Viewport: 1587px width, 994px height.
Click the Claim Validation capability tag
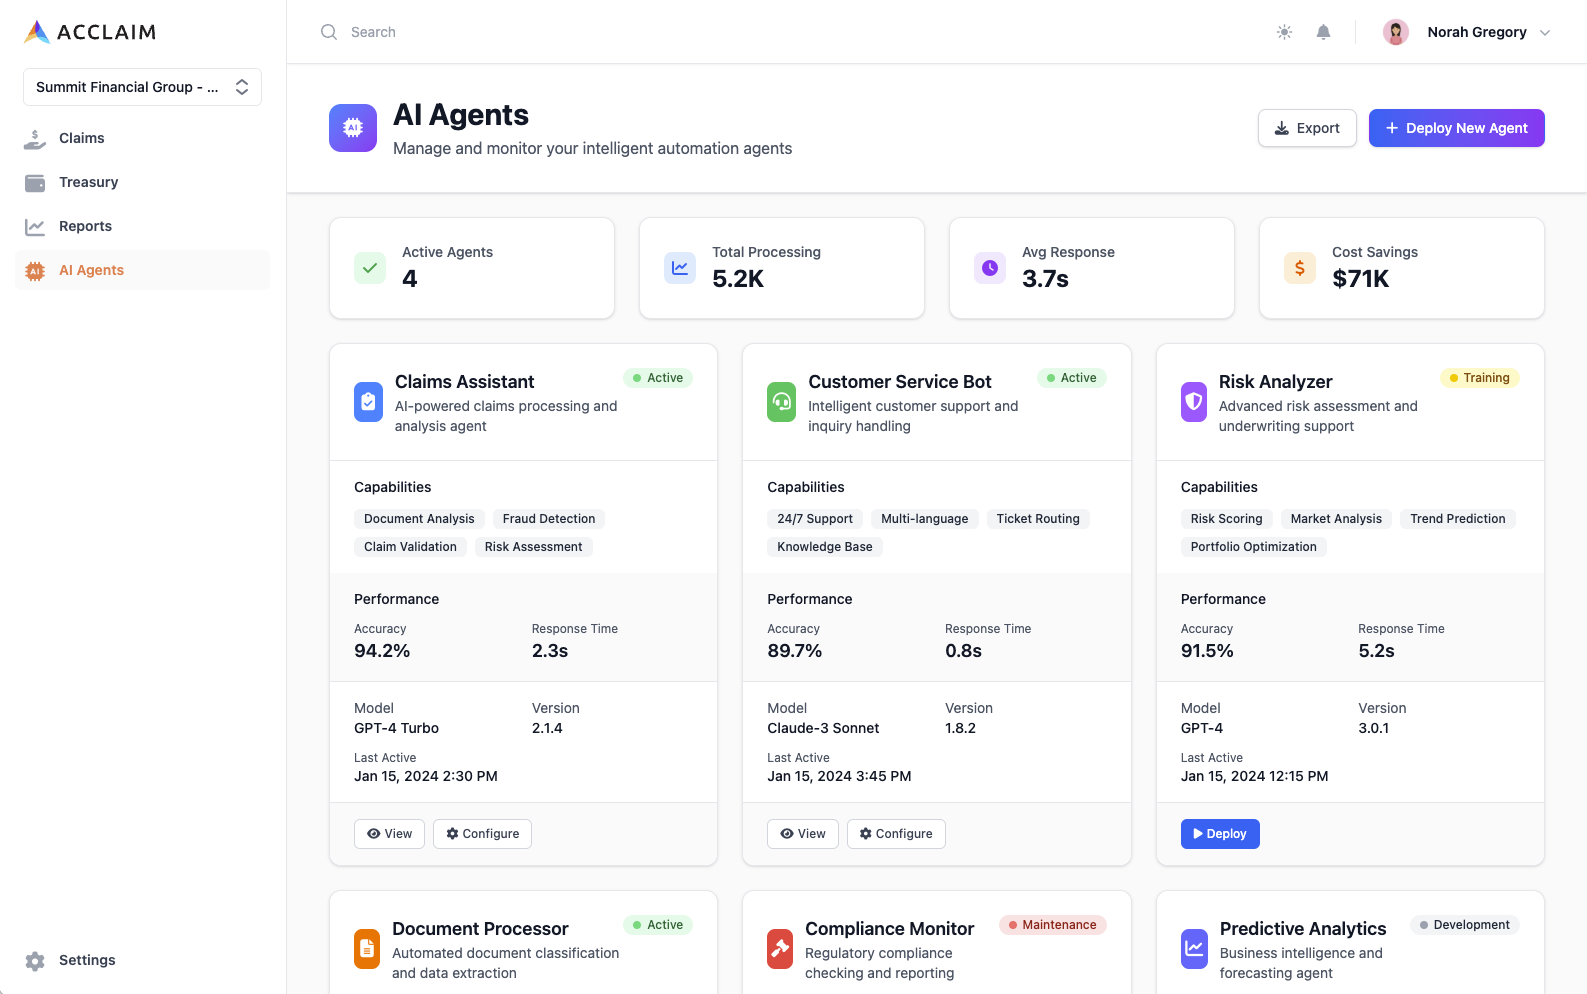tap(410, 547)
